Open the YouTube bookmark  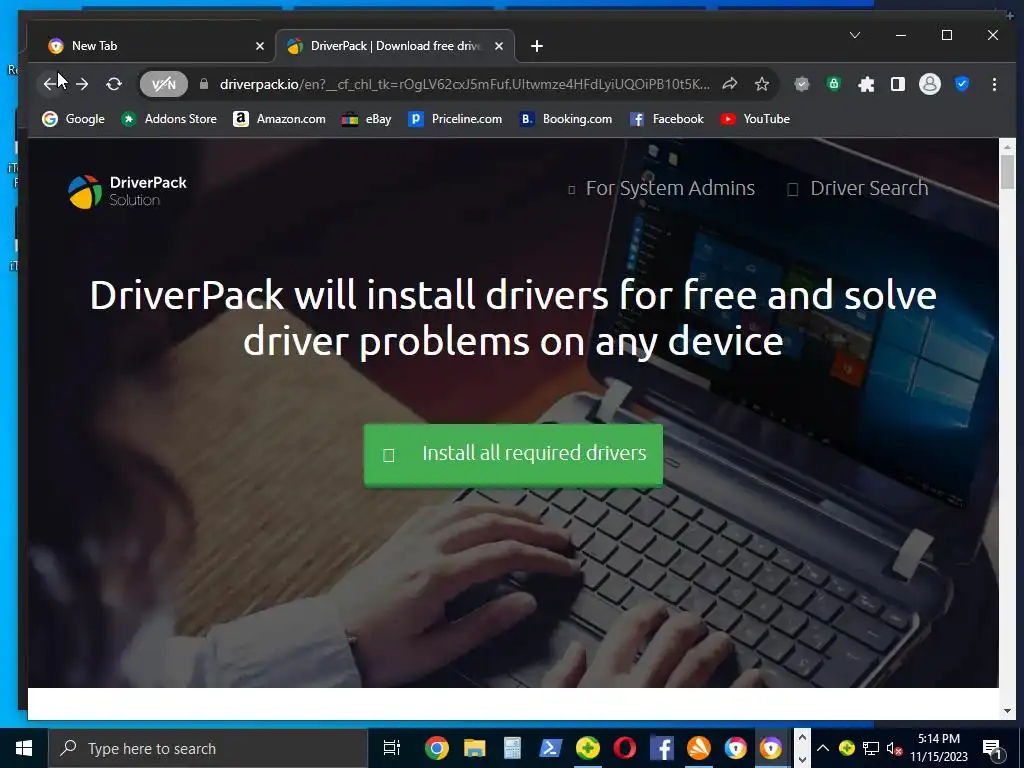click(x=755, y=119)
